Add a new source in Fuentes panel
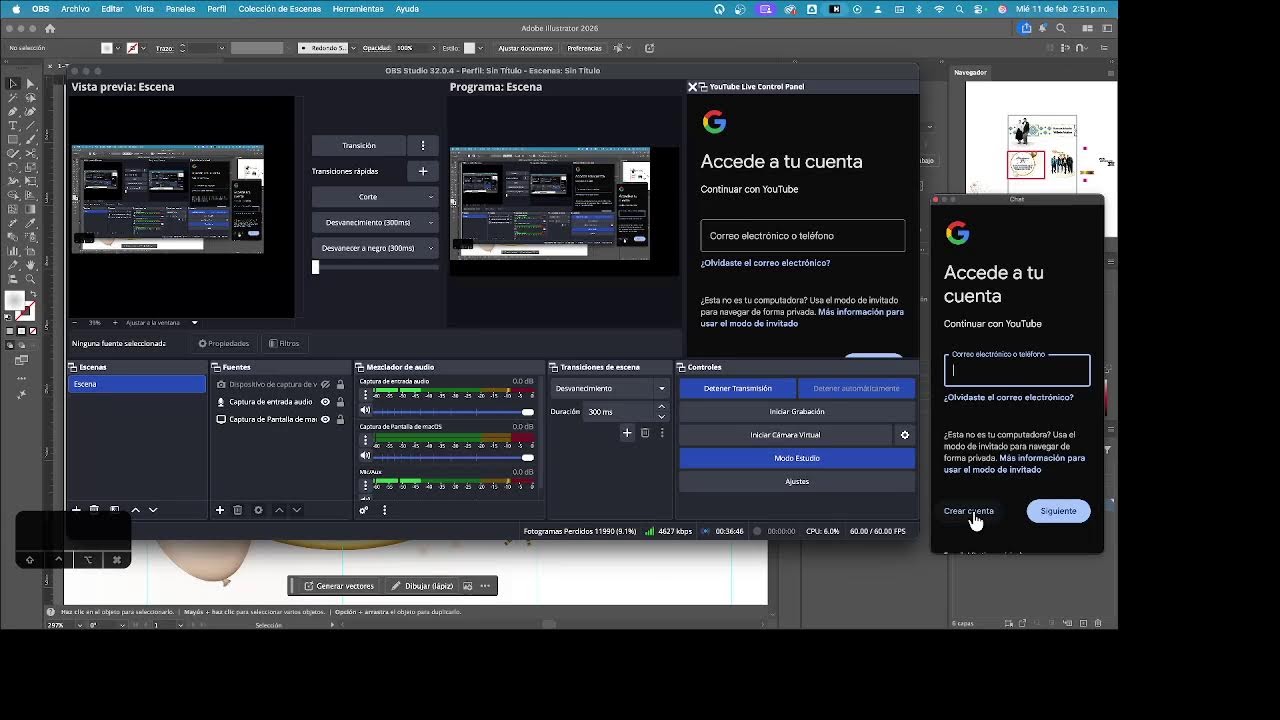This screenshot has width=1280, height=720. (x=220, y=510)
